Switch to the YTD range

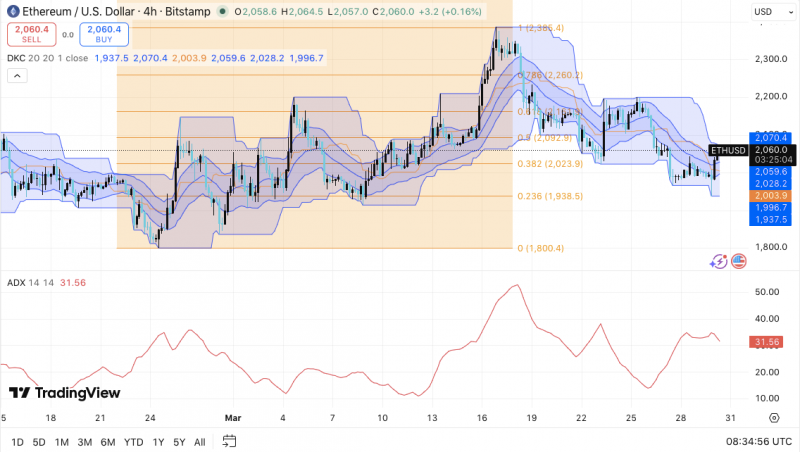point(134,442)
